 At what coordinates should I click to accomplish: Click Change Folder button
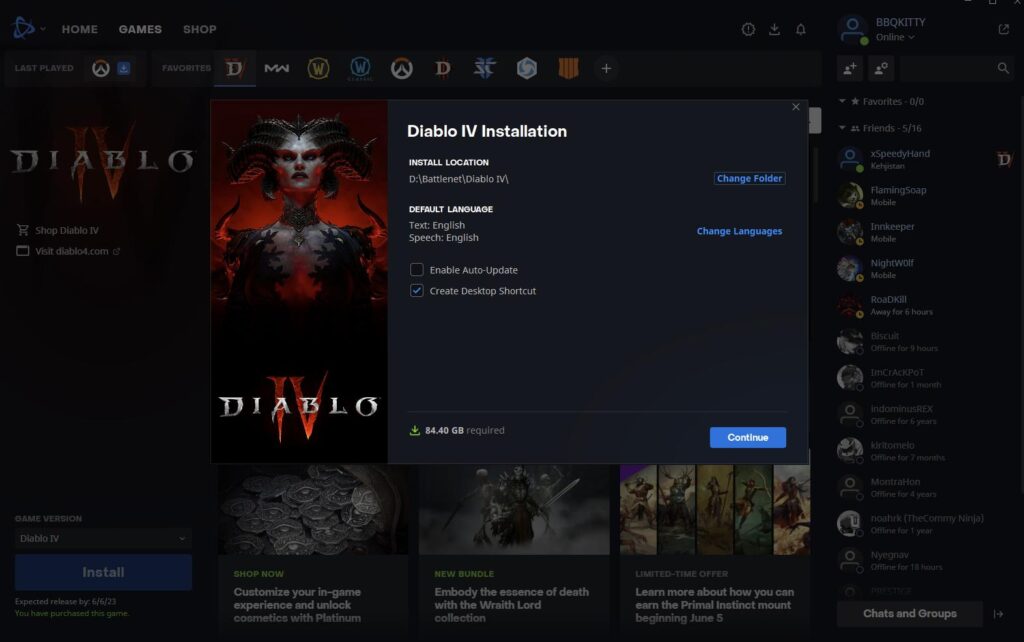click(749, 178)
